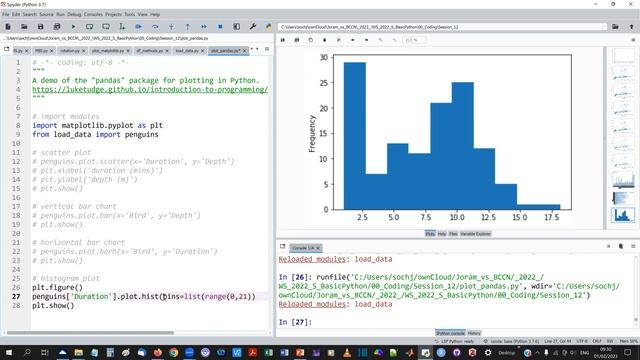Open the Consoles menu
Viewport: 640px width, 360px height.
[93, 14]
